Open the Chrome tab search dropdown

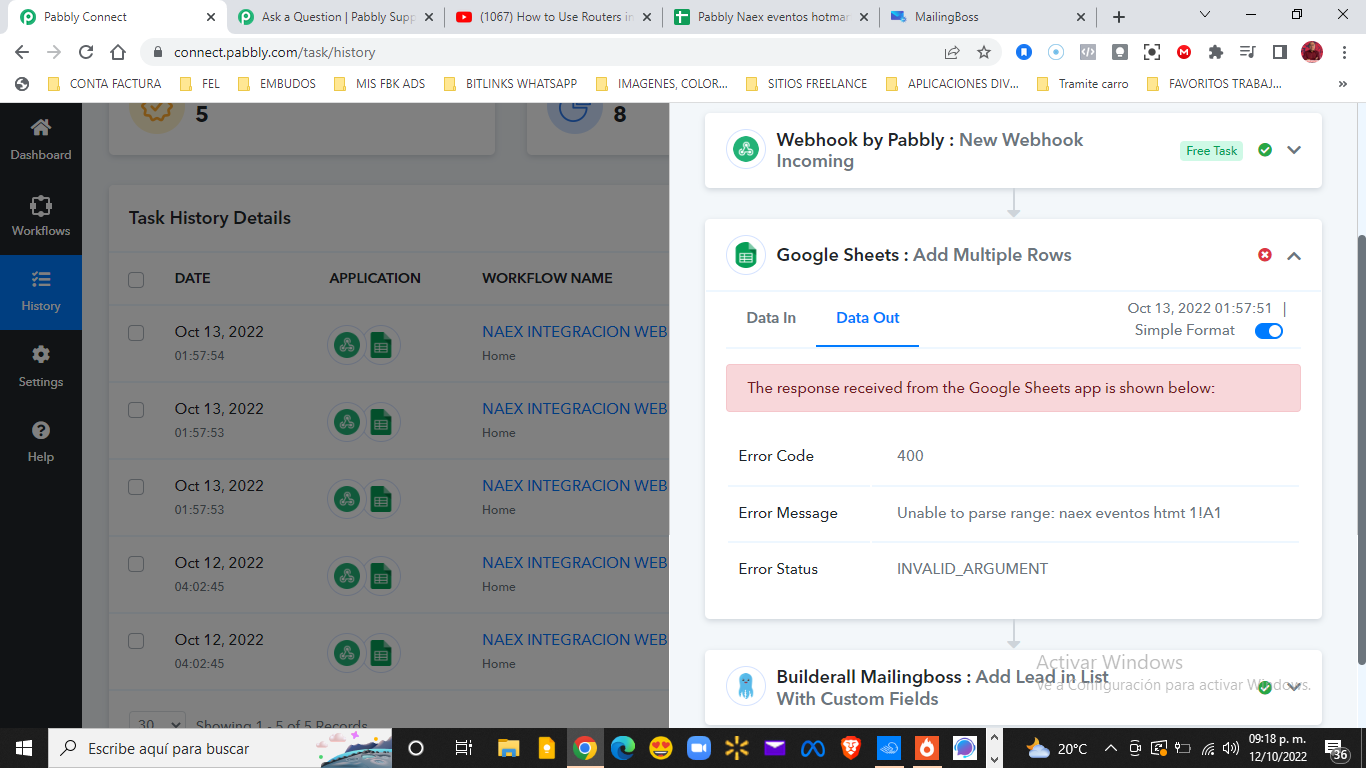coord(1204,16)
